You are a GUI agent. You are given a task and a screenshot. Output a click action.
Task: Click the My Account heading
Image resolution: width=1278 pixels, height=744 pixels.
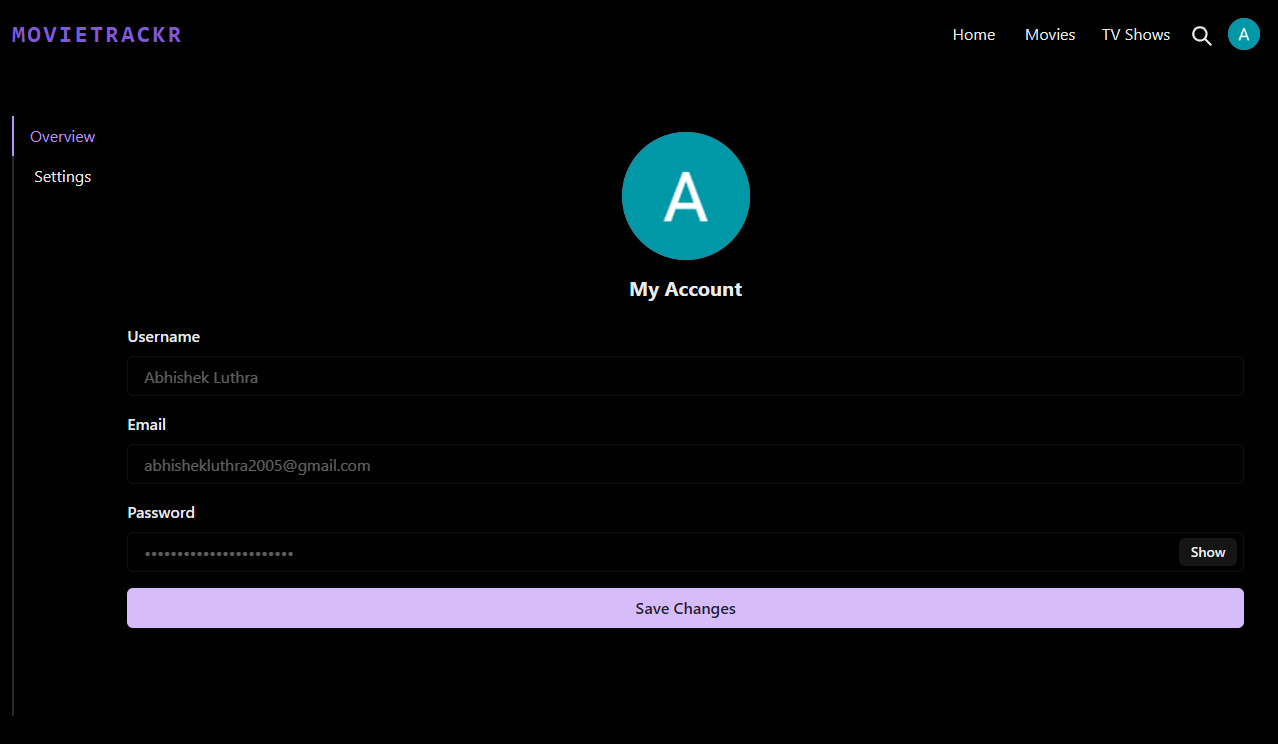pos(685,289)
